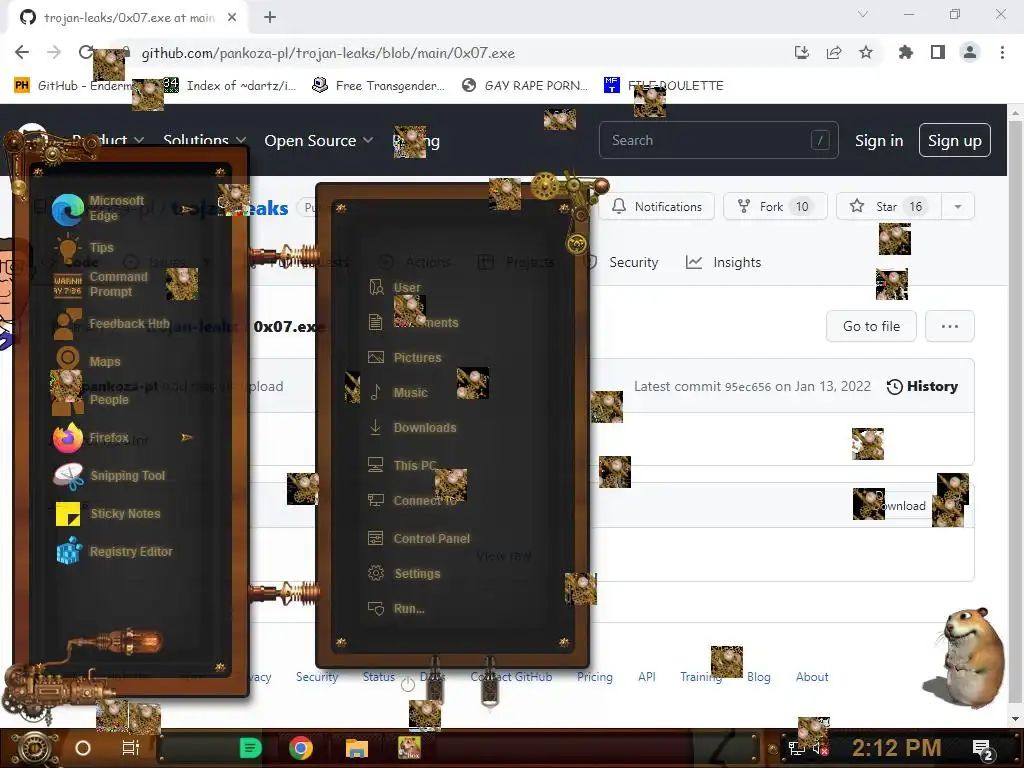The height and width of the screenshot is (768, 1024).
Task: Click the network tray icon
Action: [796, 748]
